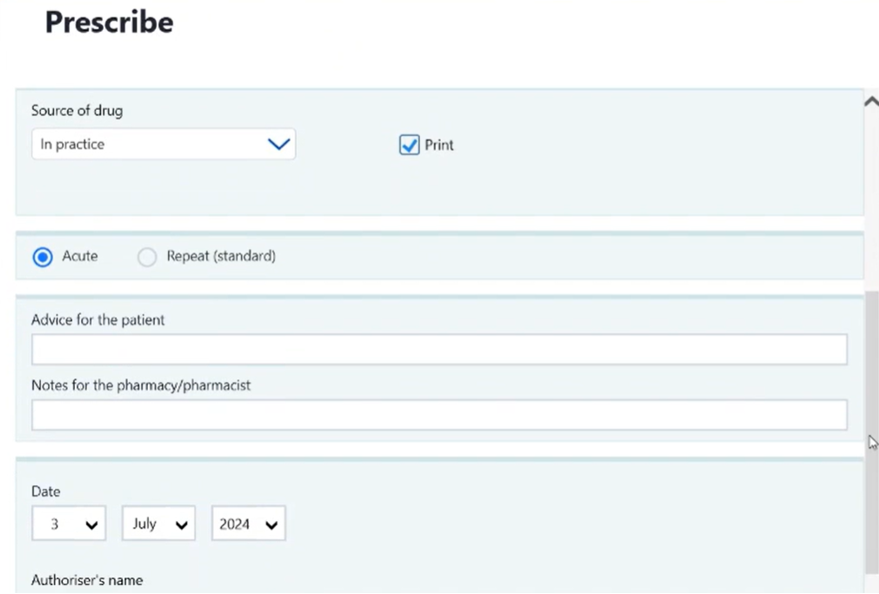Open the year dropdown showing 2024
The image size is (879, 594).
pyautogui.click(x=248, y=523)
